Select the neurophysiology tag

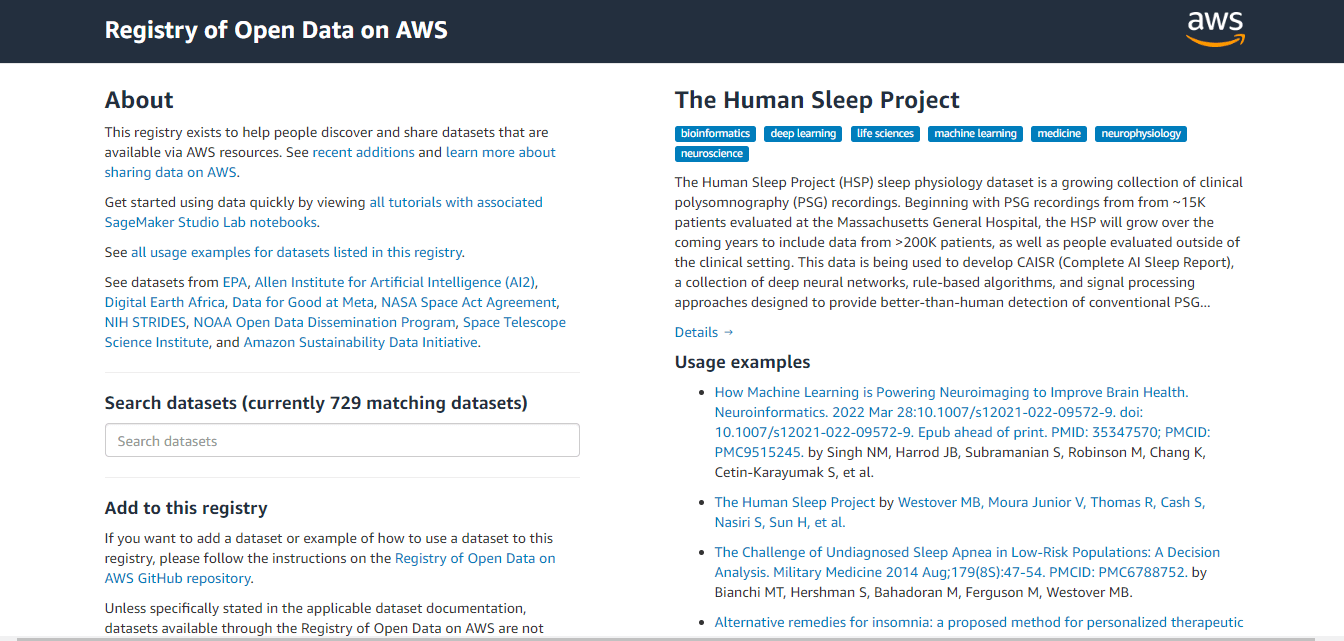1139,133
